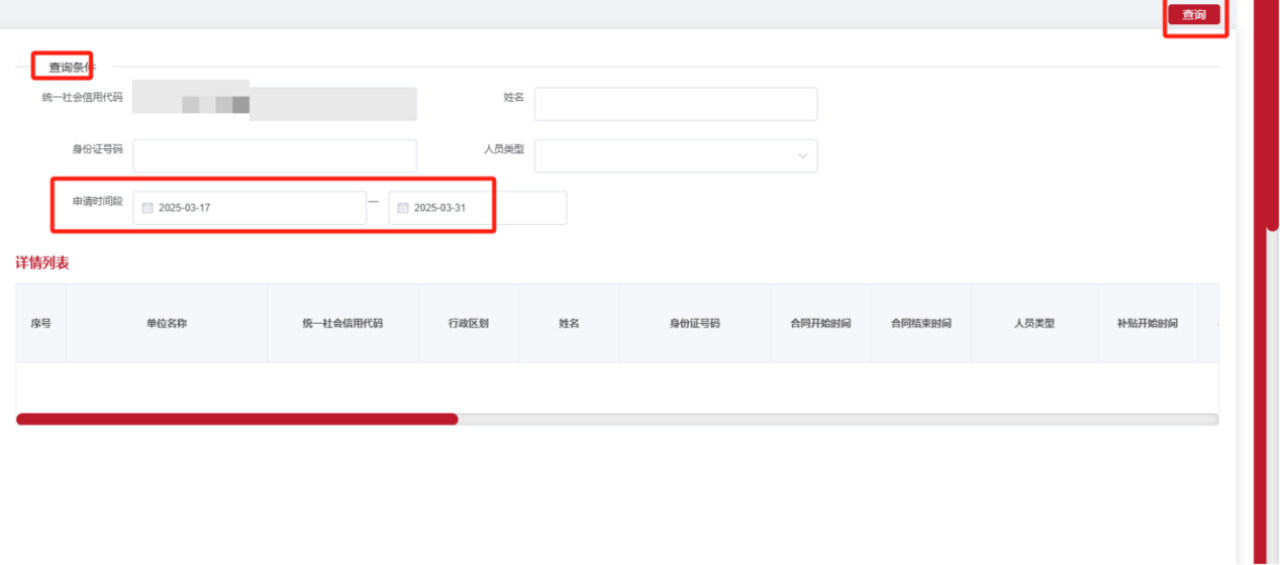
Task: Click the 统一社会信用代码 input field
Action: coord(274,103)
